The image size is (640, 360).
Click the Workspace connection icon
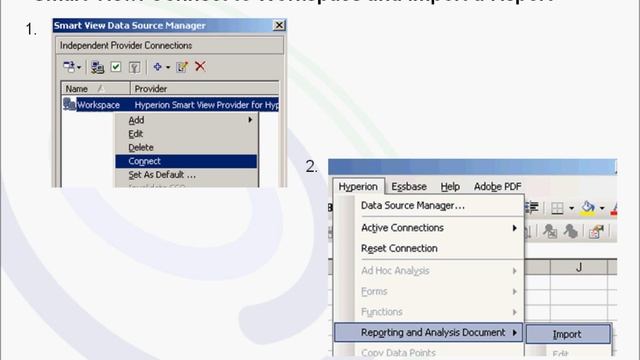[x=69, y=104]
